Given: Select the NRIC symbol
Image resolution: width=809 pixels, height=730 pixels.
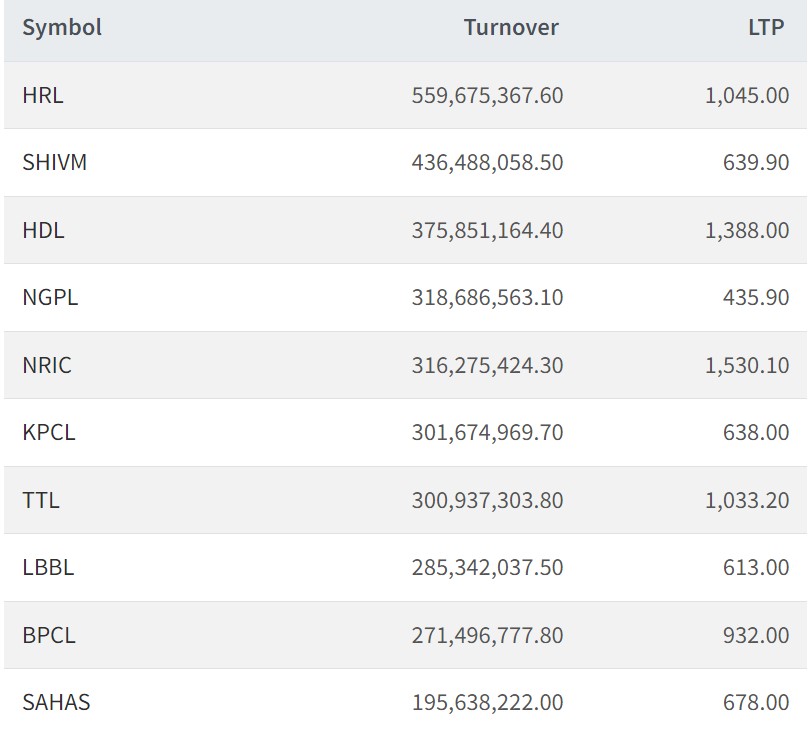Looking at the screenshot, I should pyautogui.click(x=47, y=365).
